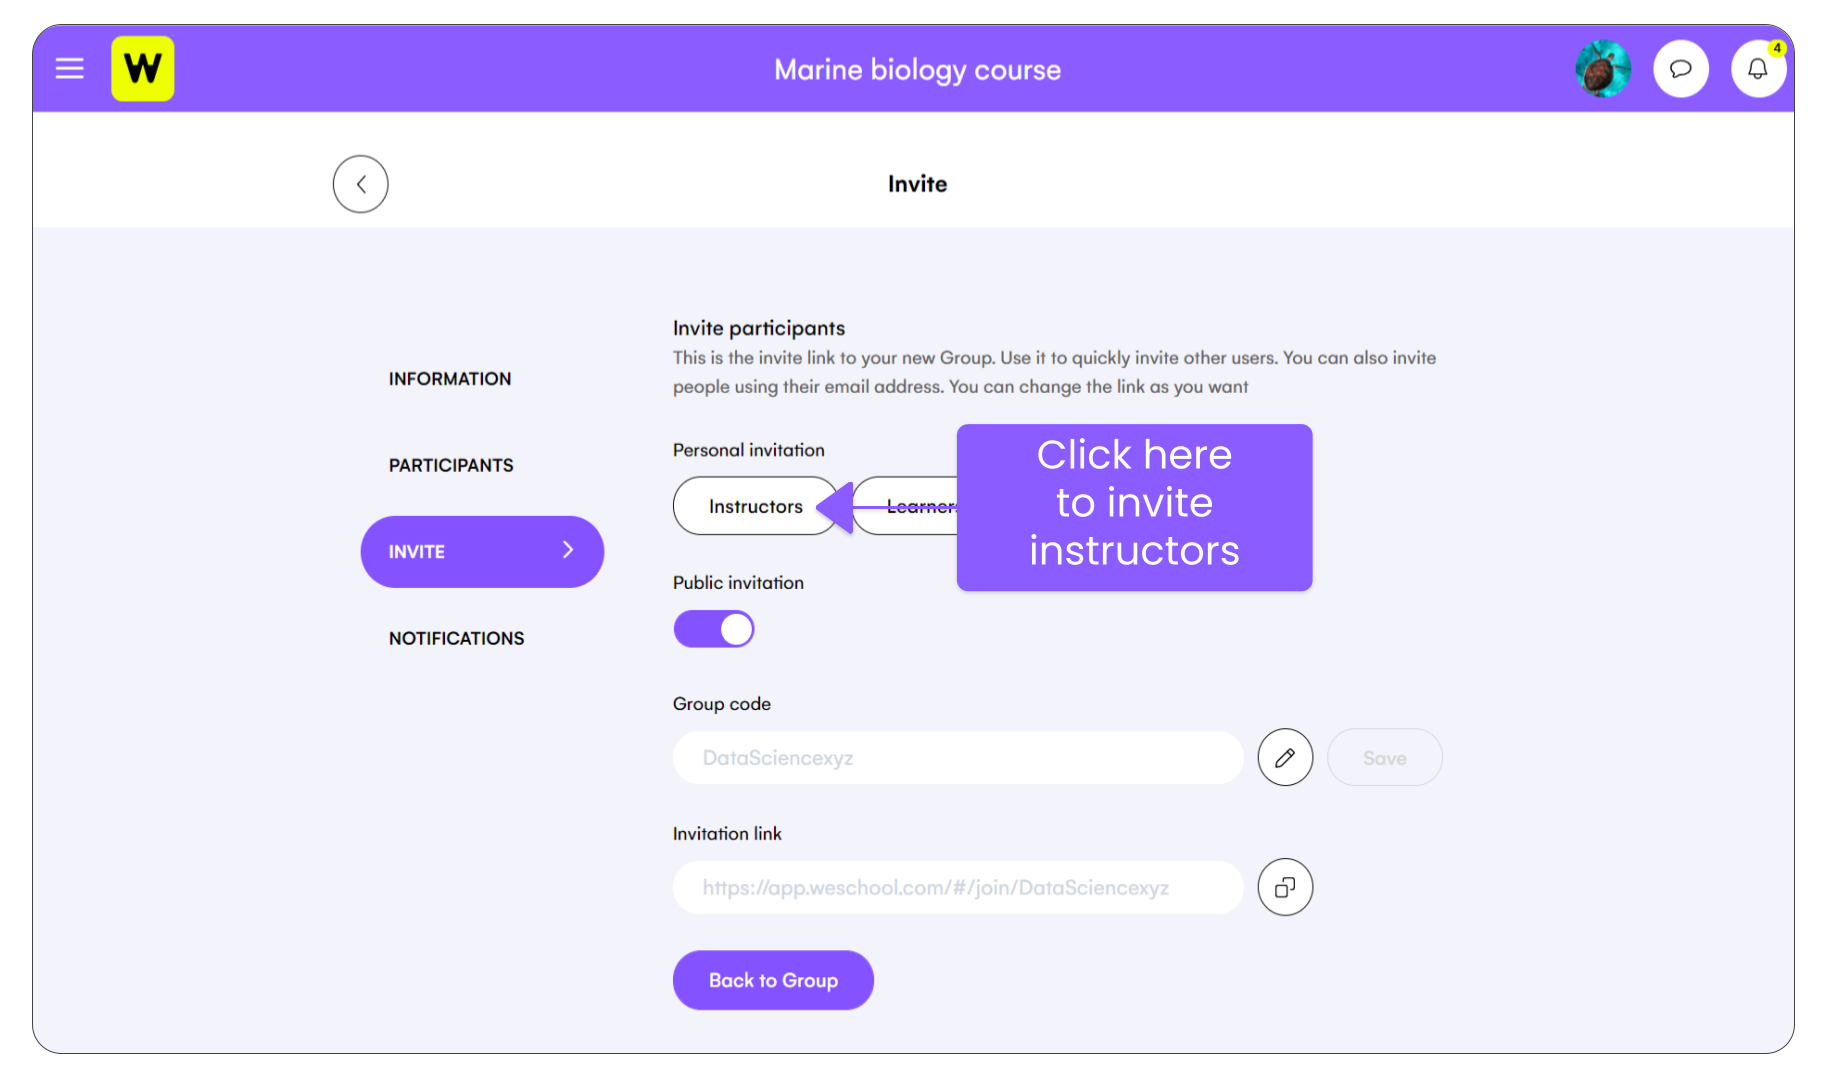The width and height of the screenshot is (1844, 1080).
Task: Go back using the circled arrow
Action: (x=361, y=184)
